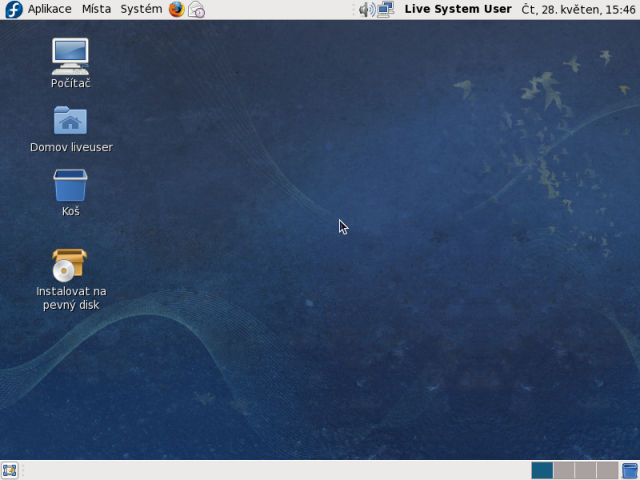Switch to the first workspace
Image resolution: width=640 pixels, height=480 pixels.
point(541,470)
